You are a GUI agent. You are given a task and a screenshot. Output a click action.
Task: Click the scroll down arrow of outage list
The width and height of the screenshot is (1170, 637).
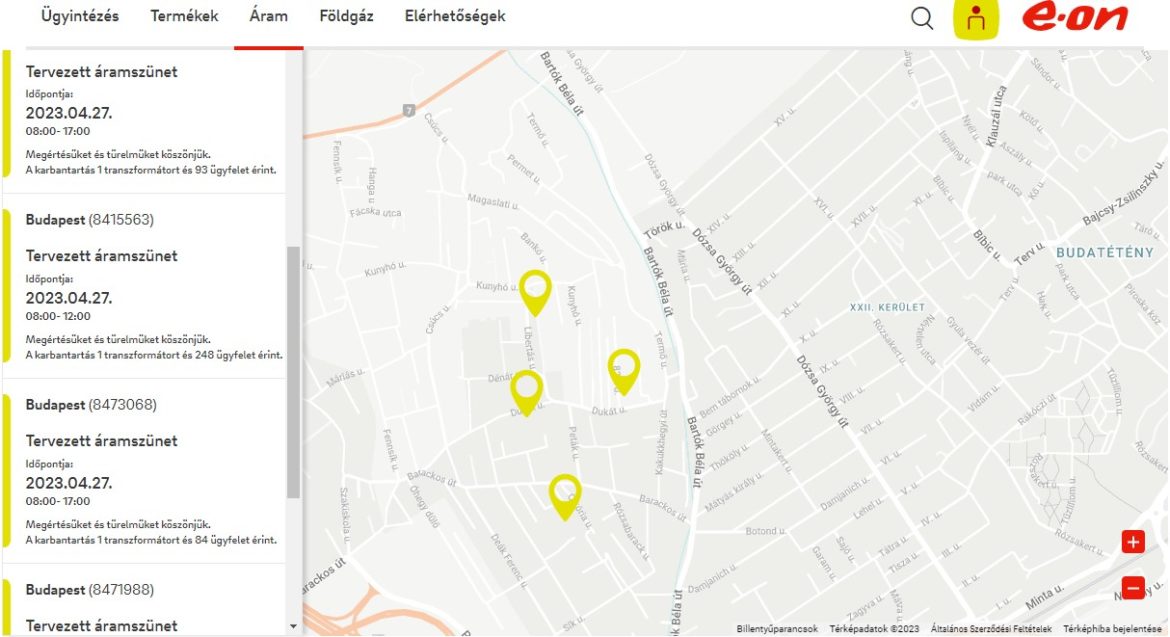293,626
